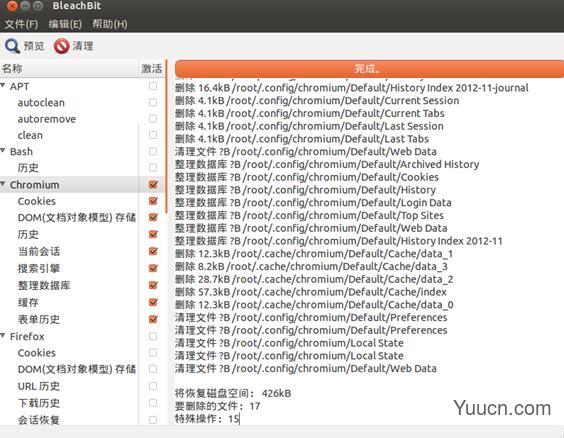Viewport: 564px width, 438px height.
Task: Click the 预览 toolbar label
Action: coord(34,46)
